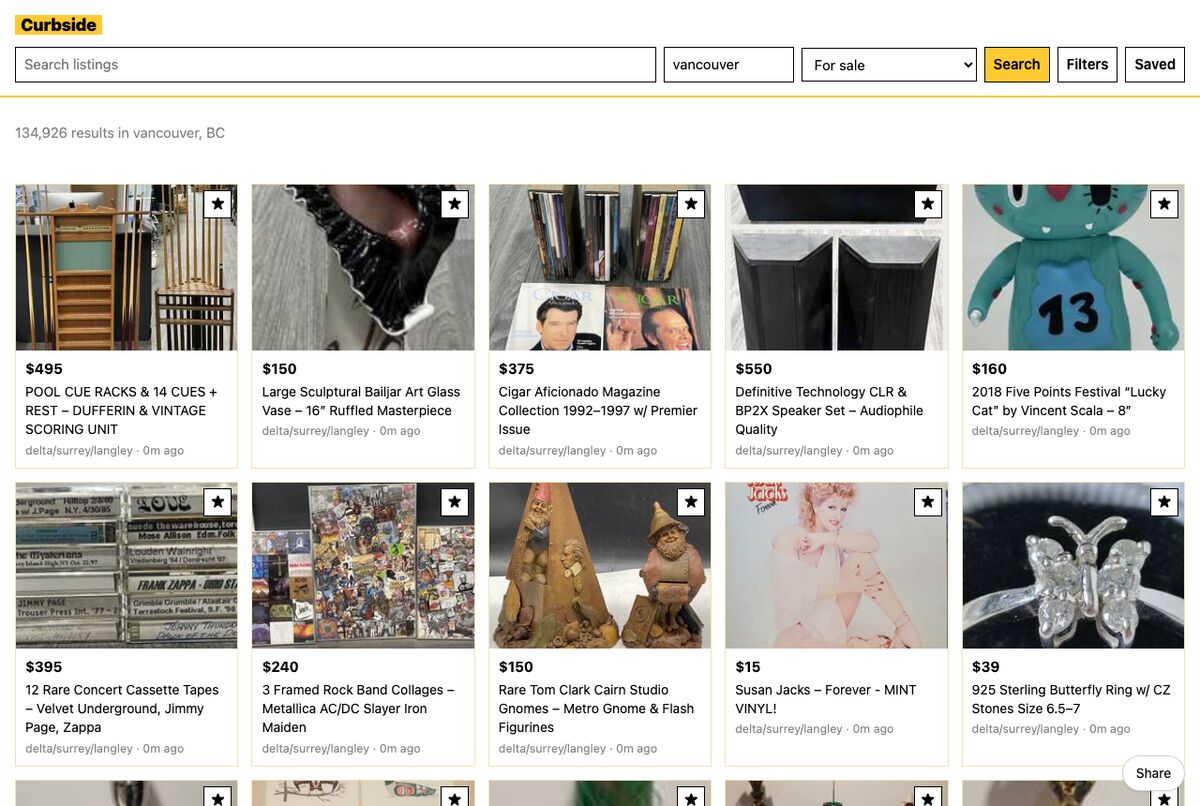
Task: Open the butterfly ring photo
Action: click(x=1073, y=565)
